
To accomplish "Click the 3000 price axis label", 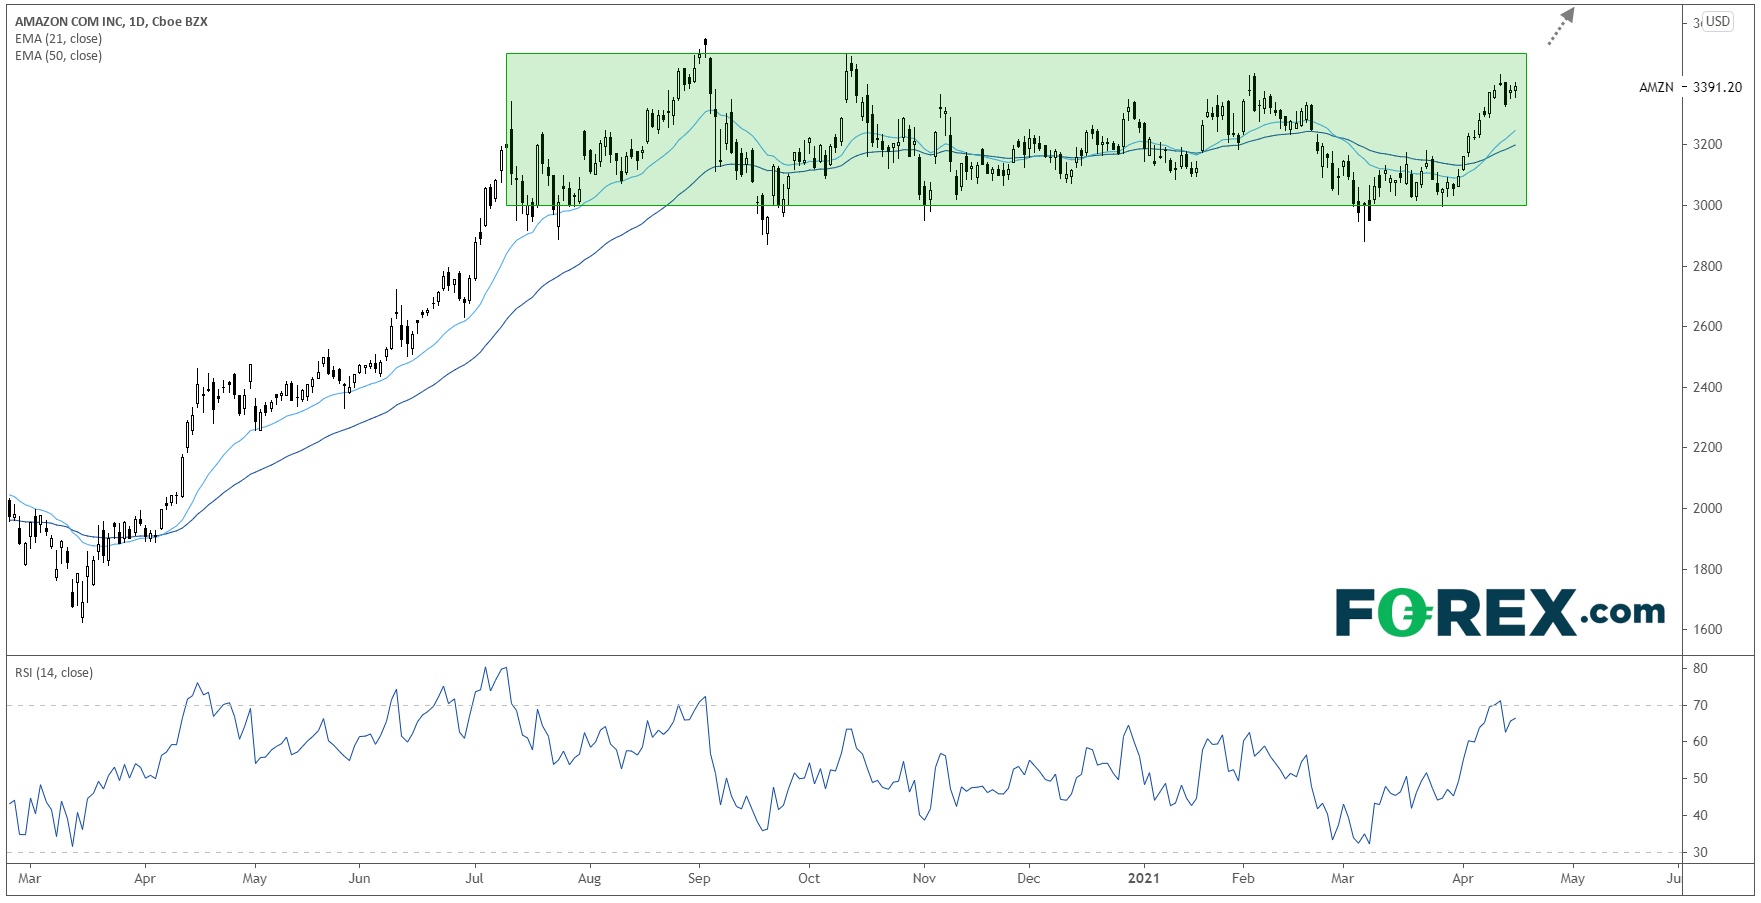I will [1707, 205].
